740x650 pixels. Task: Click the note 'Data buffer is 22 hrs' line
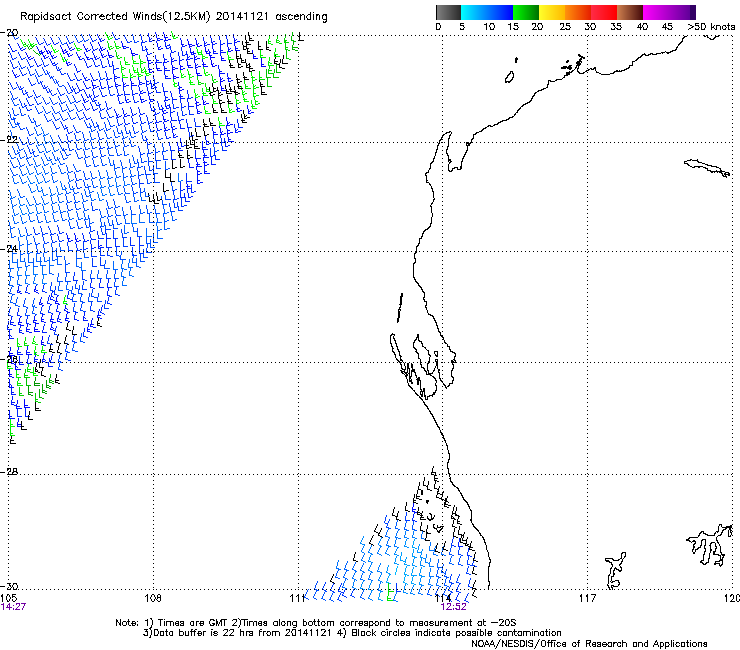(x=237, y=633)
